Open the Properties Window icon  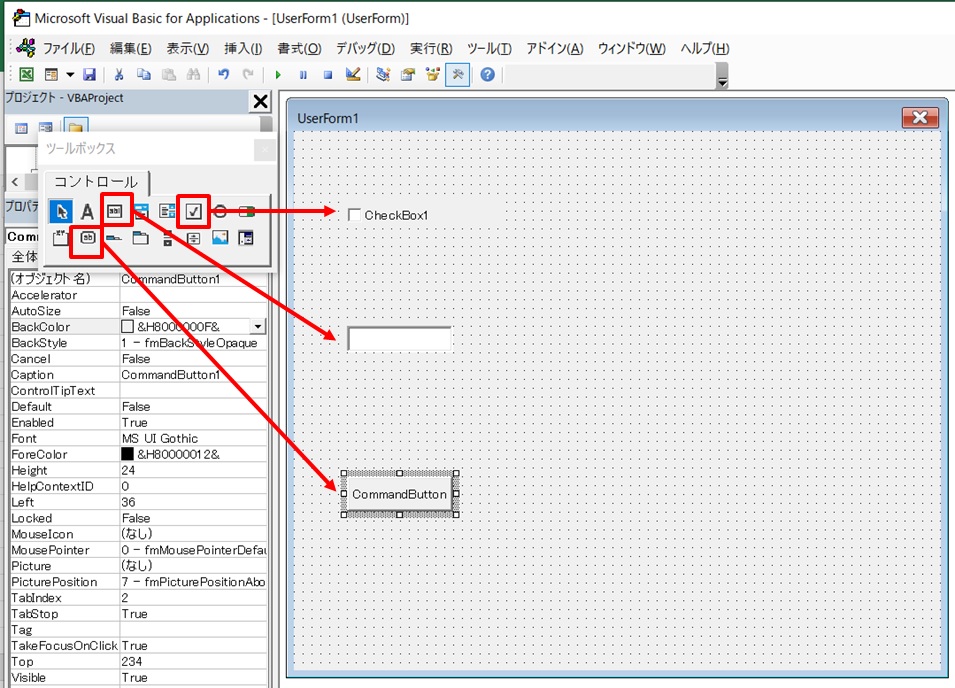408,74
